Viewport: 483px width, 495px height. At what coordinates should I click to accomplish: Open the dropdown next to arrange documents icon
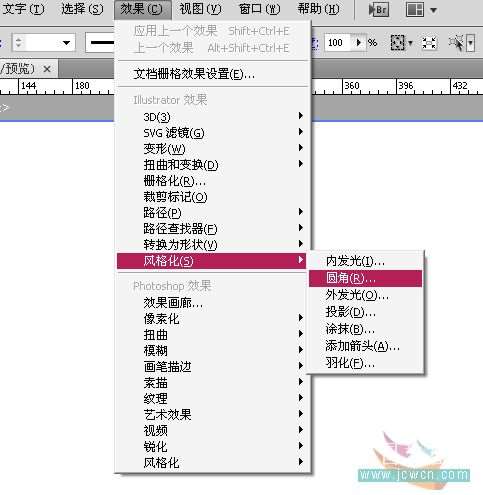(433, 10)
